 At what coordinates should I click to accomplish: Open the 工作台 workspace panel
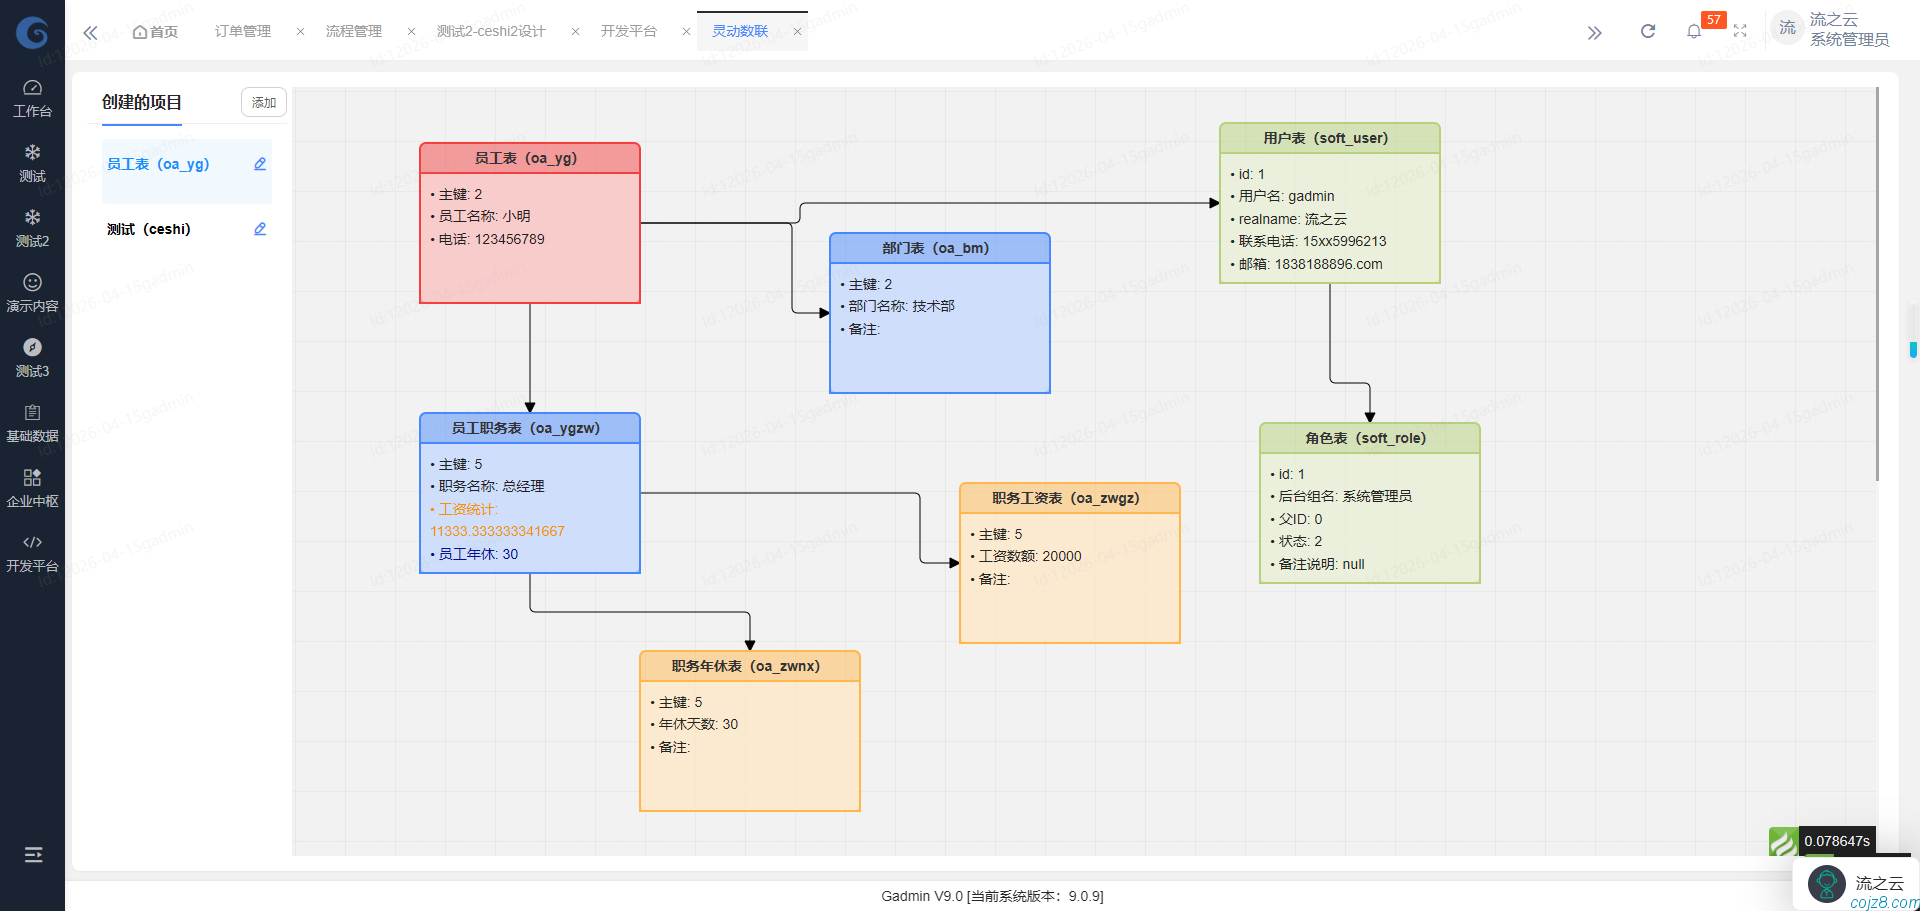click(32, 97)
